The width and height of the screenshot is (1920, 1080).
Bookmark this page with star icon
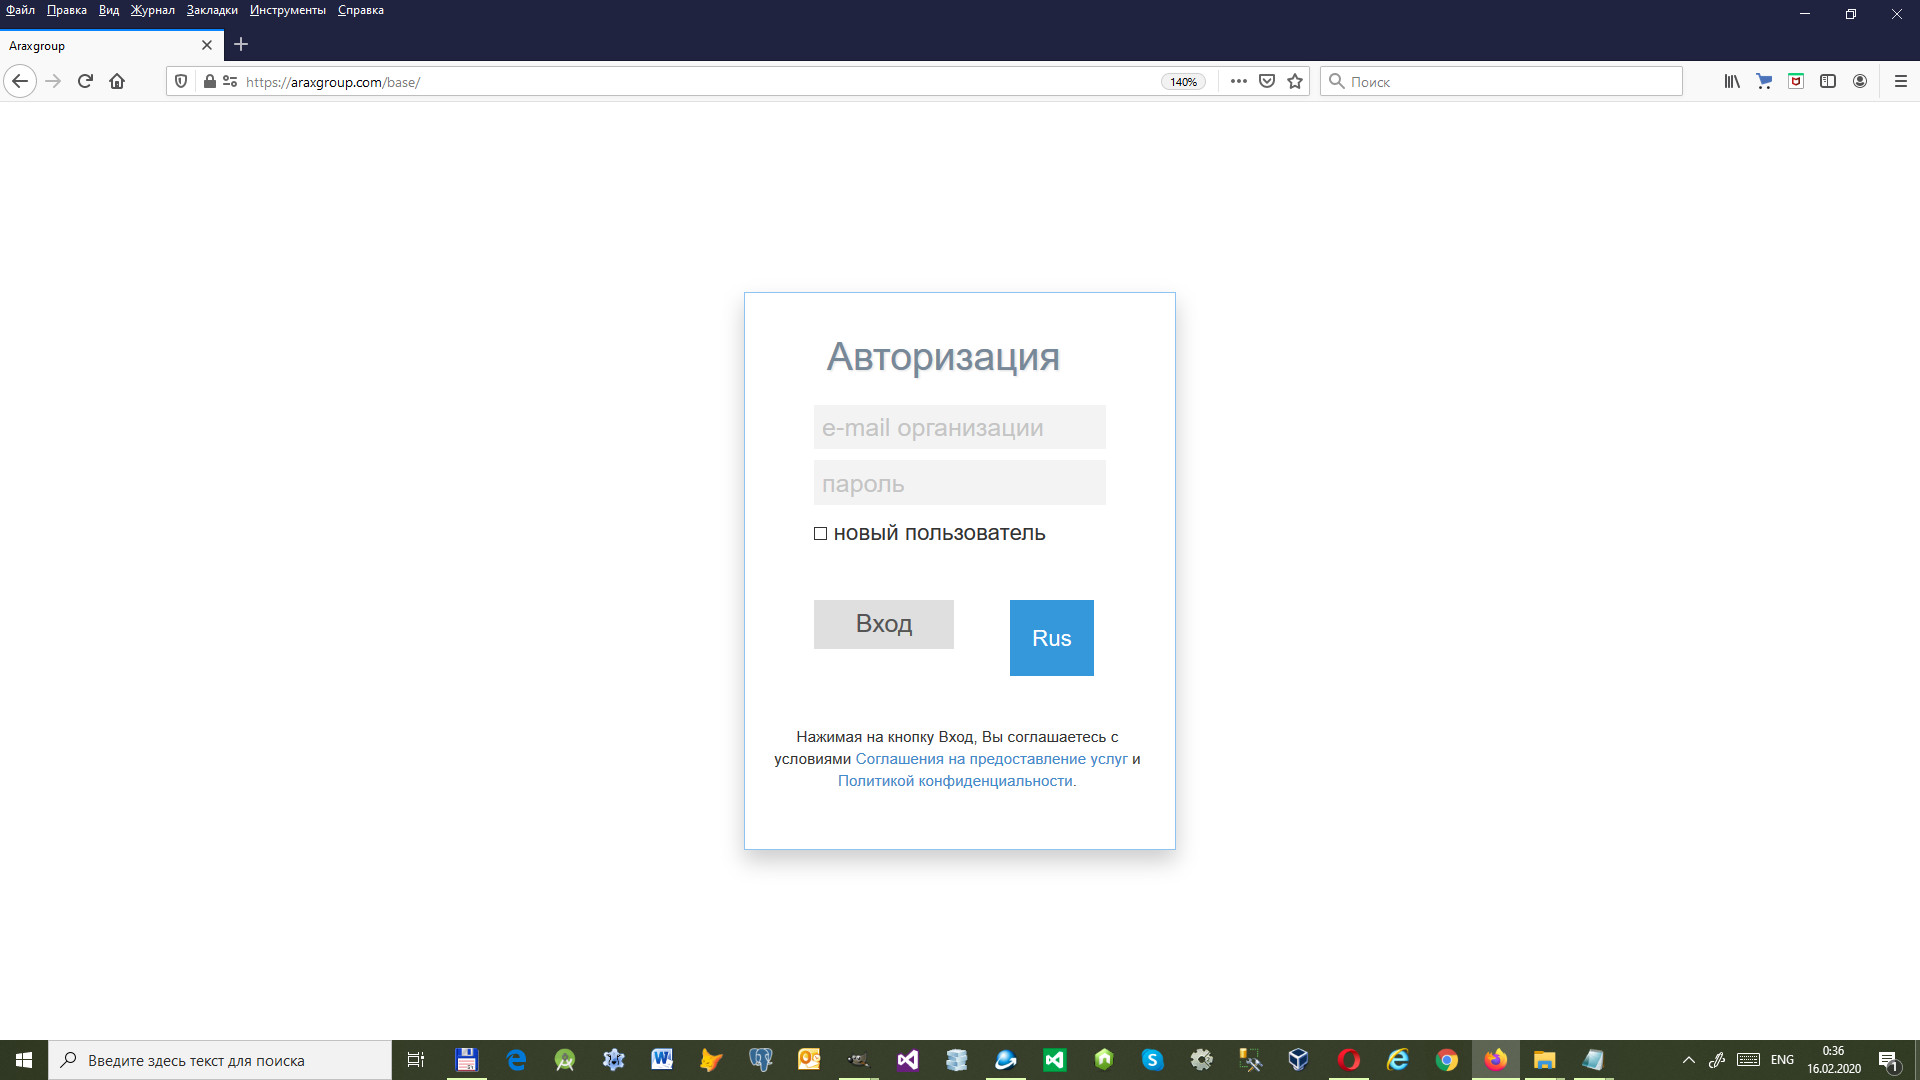pos(1295,82)
